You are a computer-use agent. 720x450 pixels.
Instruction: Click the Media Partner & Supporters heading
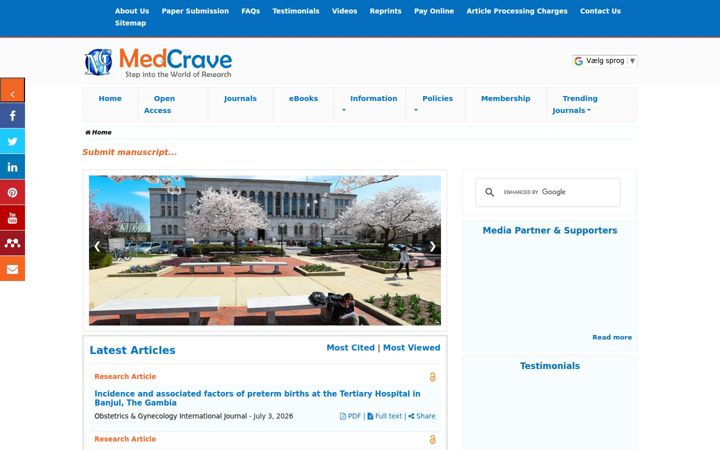pyautogui.click(x=550, y=231)
